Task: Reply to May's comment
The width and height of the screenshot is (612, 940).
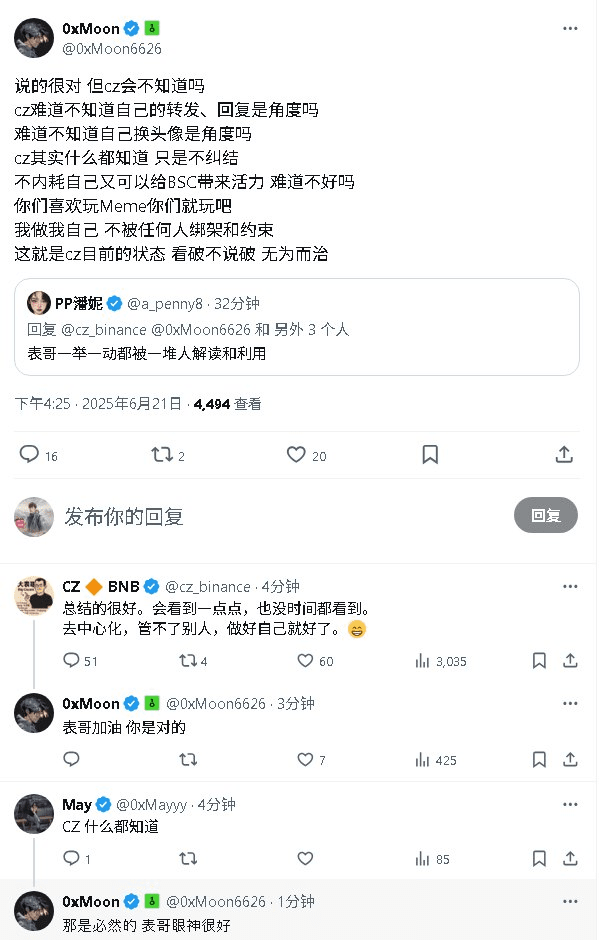Action: 71,858
